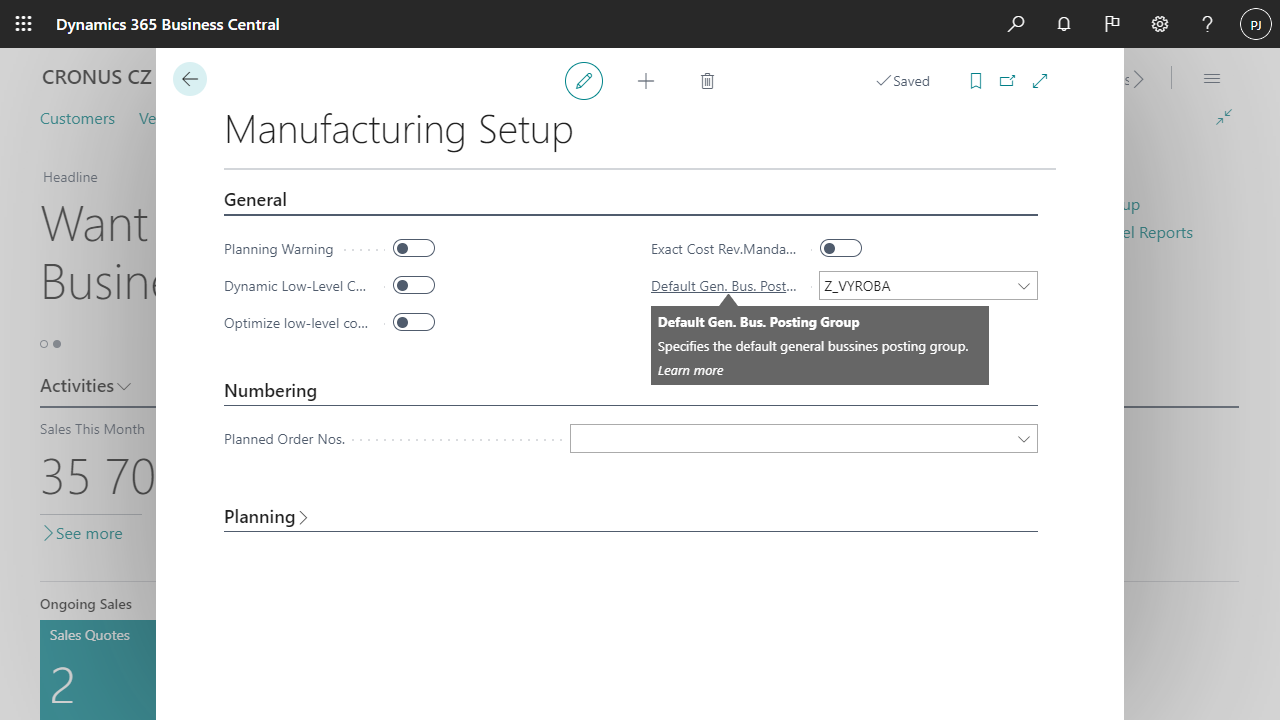Turn on Exact Cost Rev. Mandatory toggle
The image size is (1280, 720).
tap(841, 248)
